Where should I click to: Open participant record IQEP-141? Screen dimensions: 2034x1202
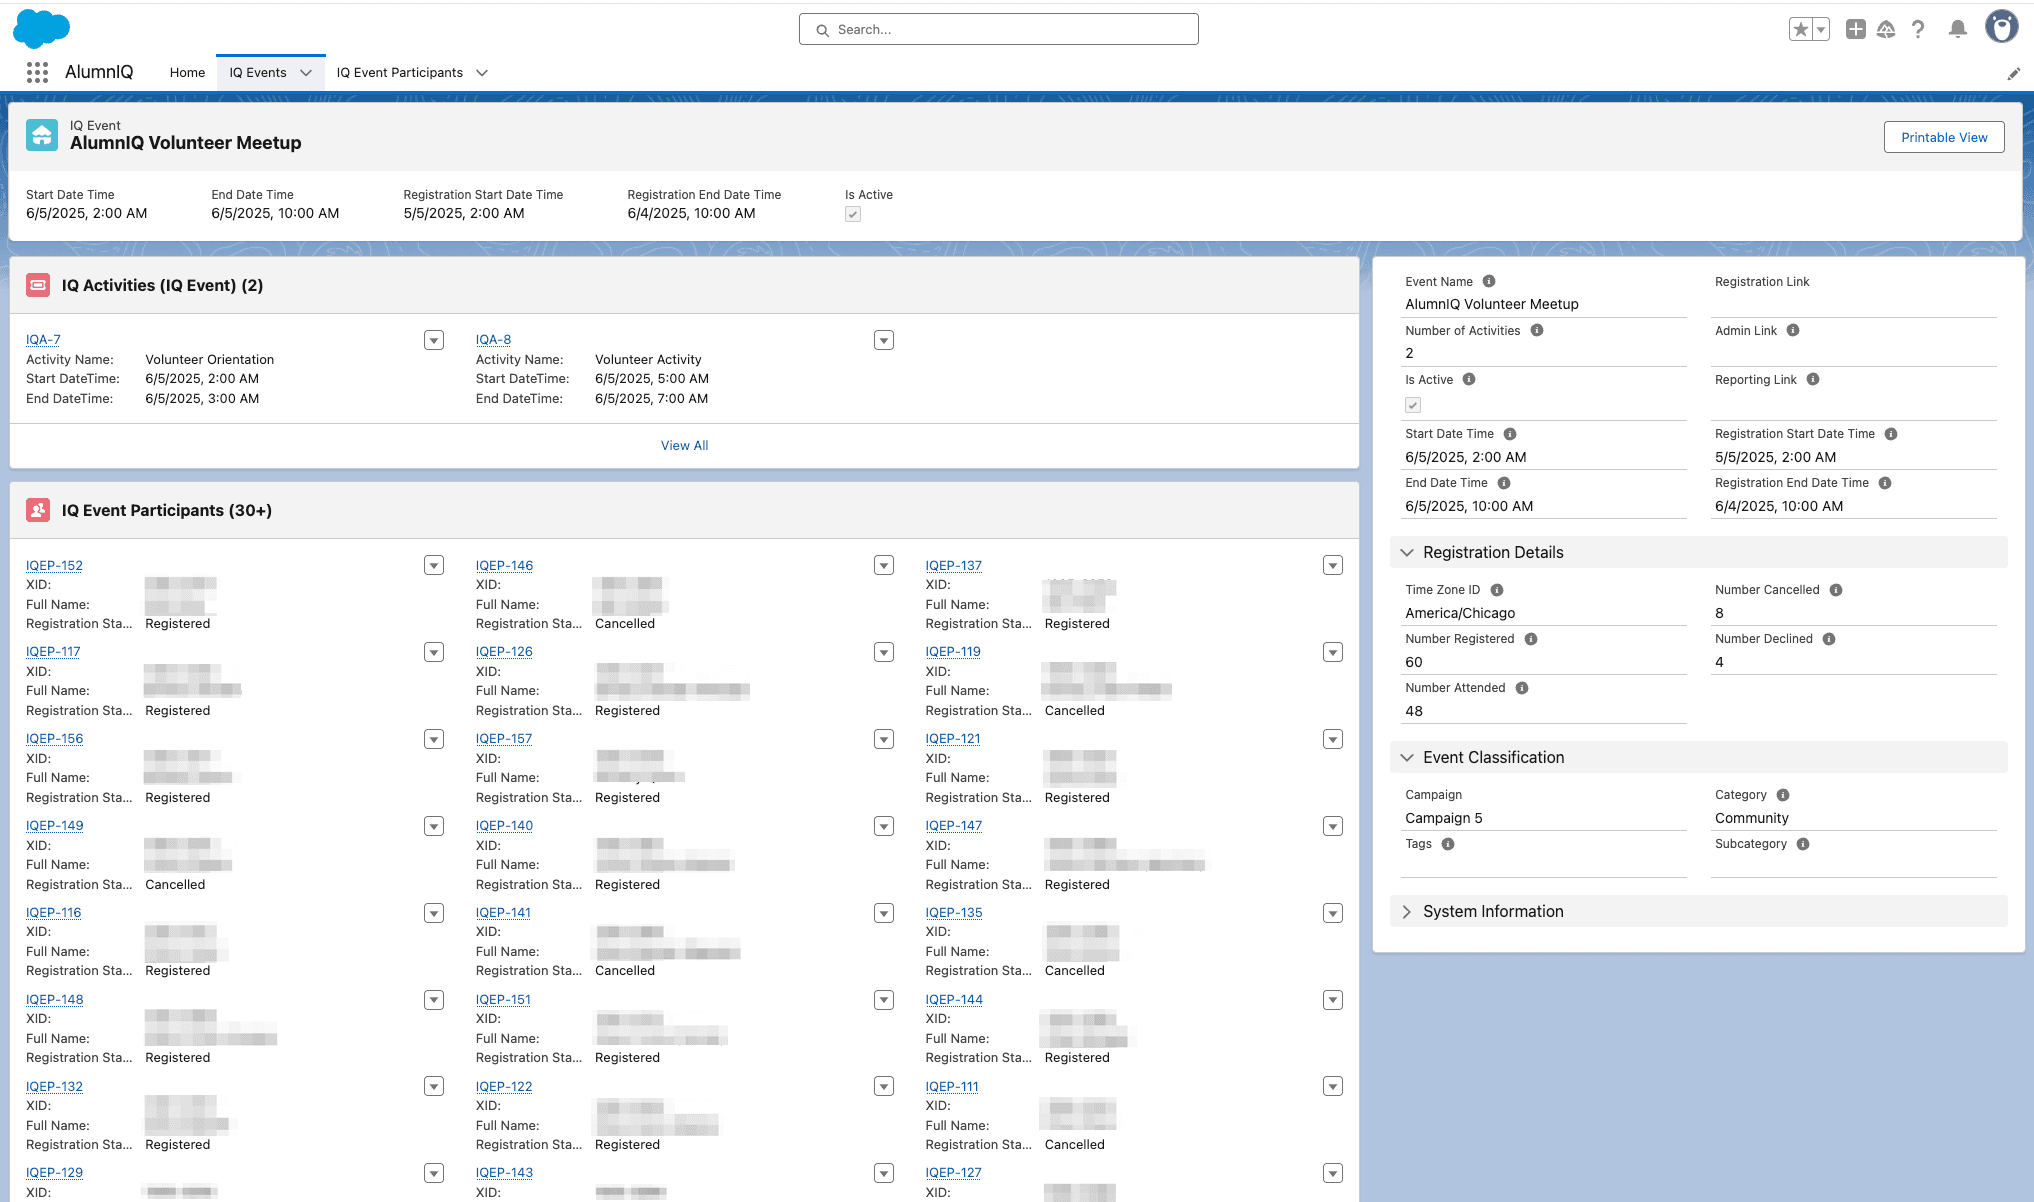503,912
